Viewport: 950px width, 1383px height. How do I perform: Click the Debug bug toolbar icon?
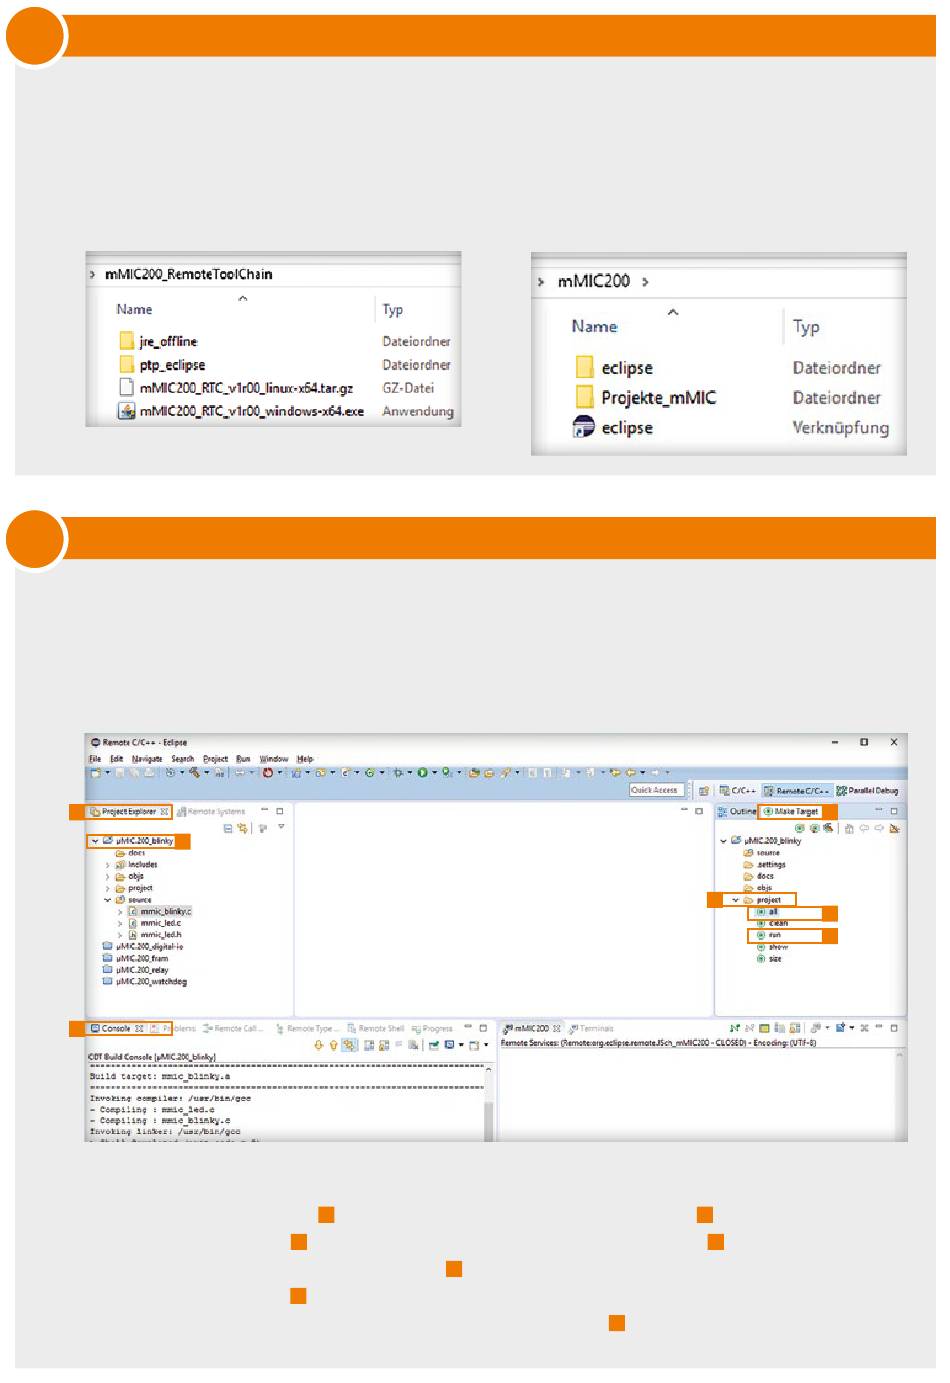[398, 773]
